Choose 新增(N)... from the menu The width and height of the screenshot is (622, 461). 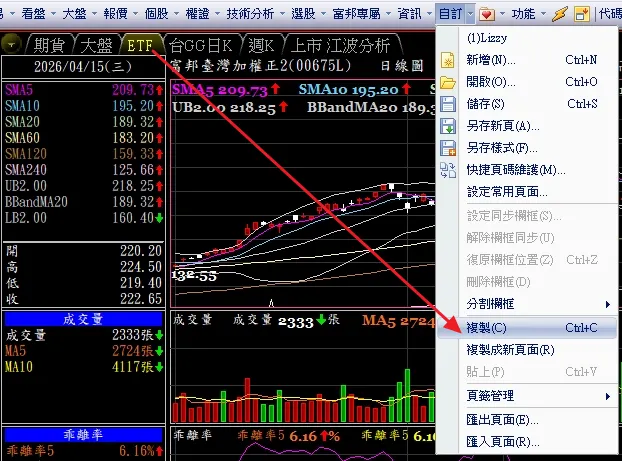(528, 60)
